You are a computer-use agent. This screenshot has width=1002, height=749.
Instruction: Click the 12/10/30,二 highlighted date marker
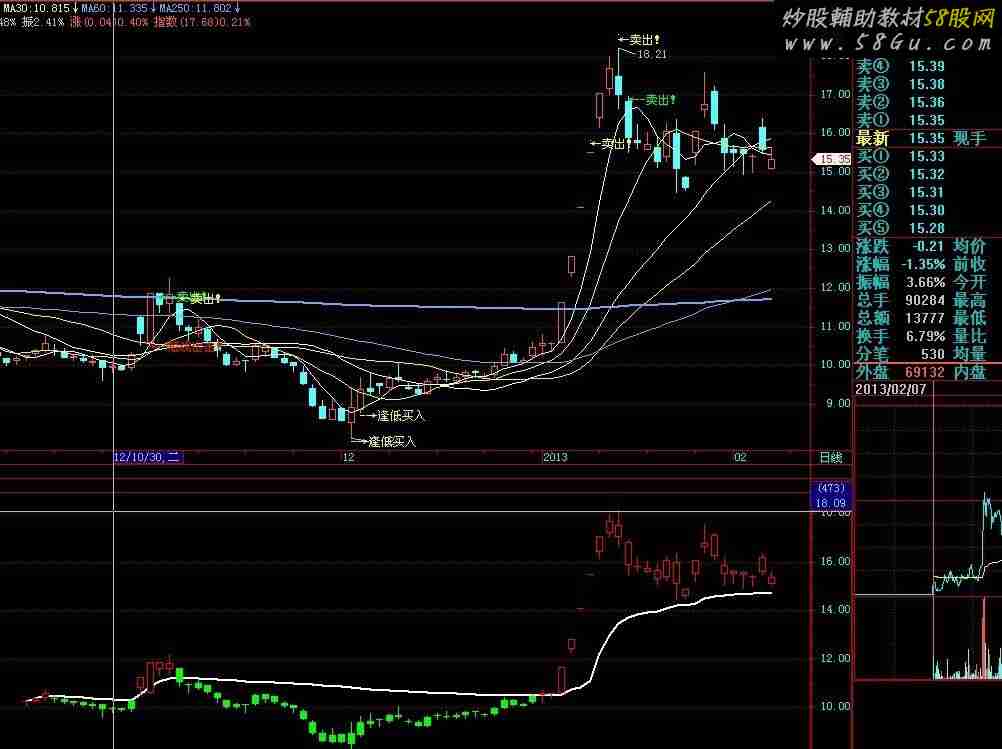point(148,457)
